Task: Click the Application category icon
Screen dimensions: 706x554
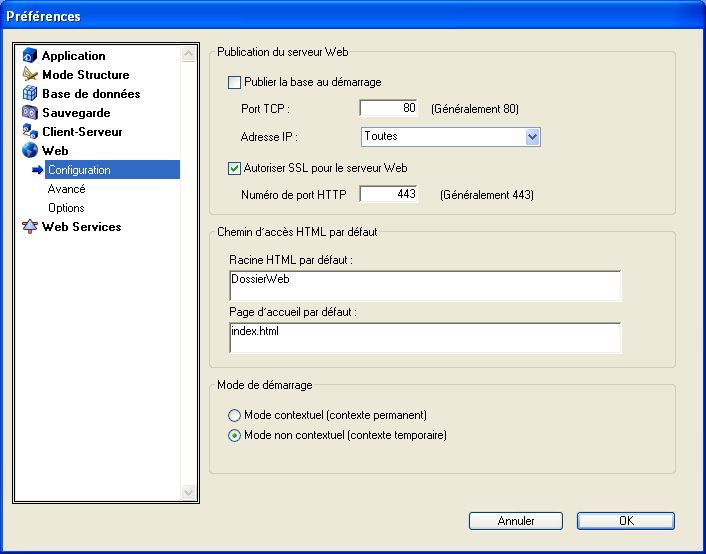Action: point(30,56)
